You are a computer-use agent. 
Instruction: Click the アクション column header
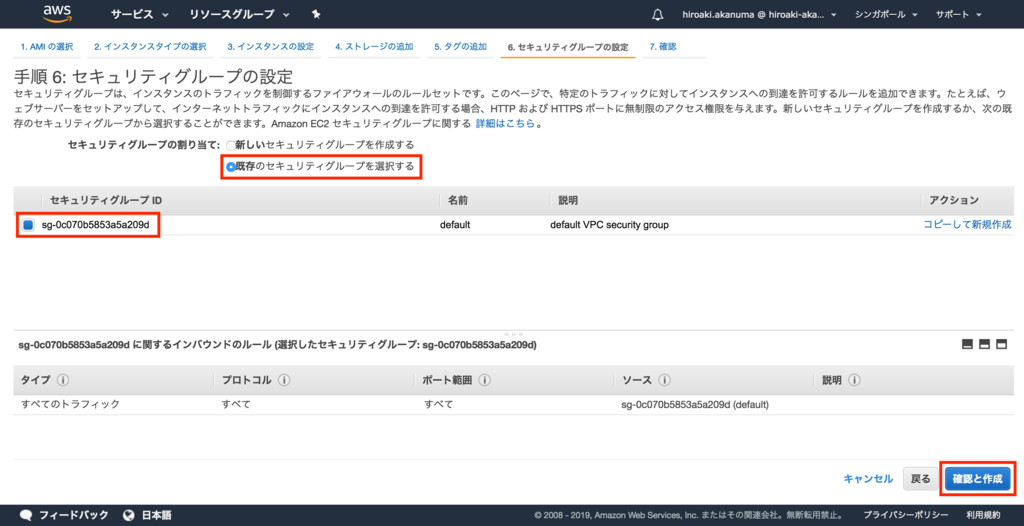[x=954, y=200]
